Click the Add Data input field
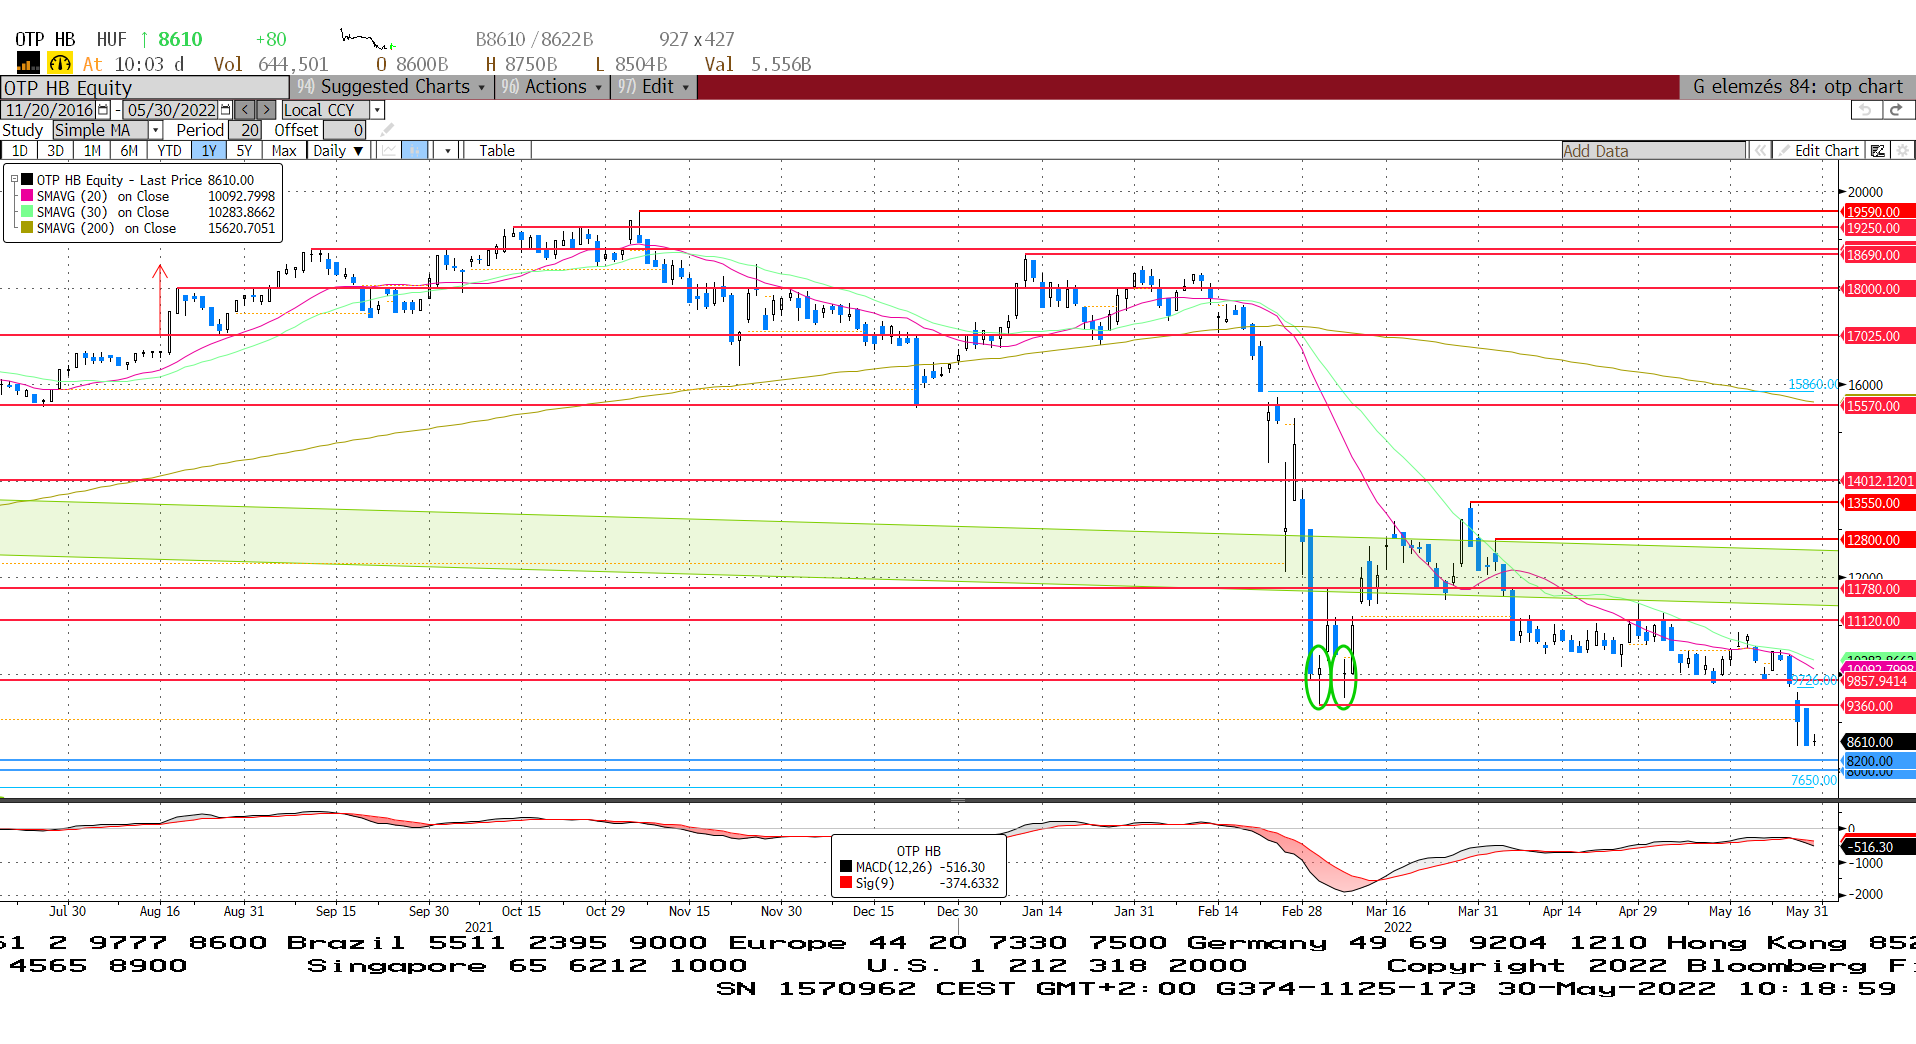 [x=1654, y=151]
